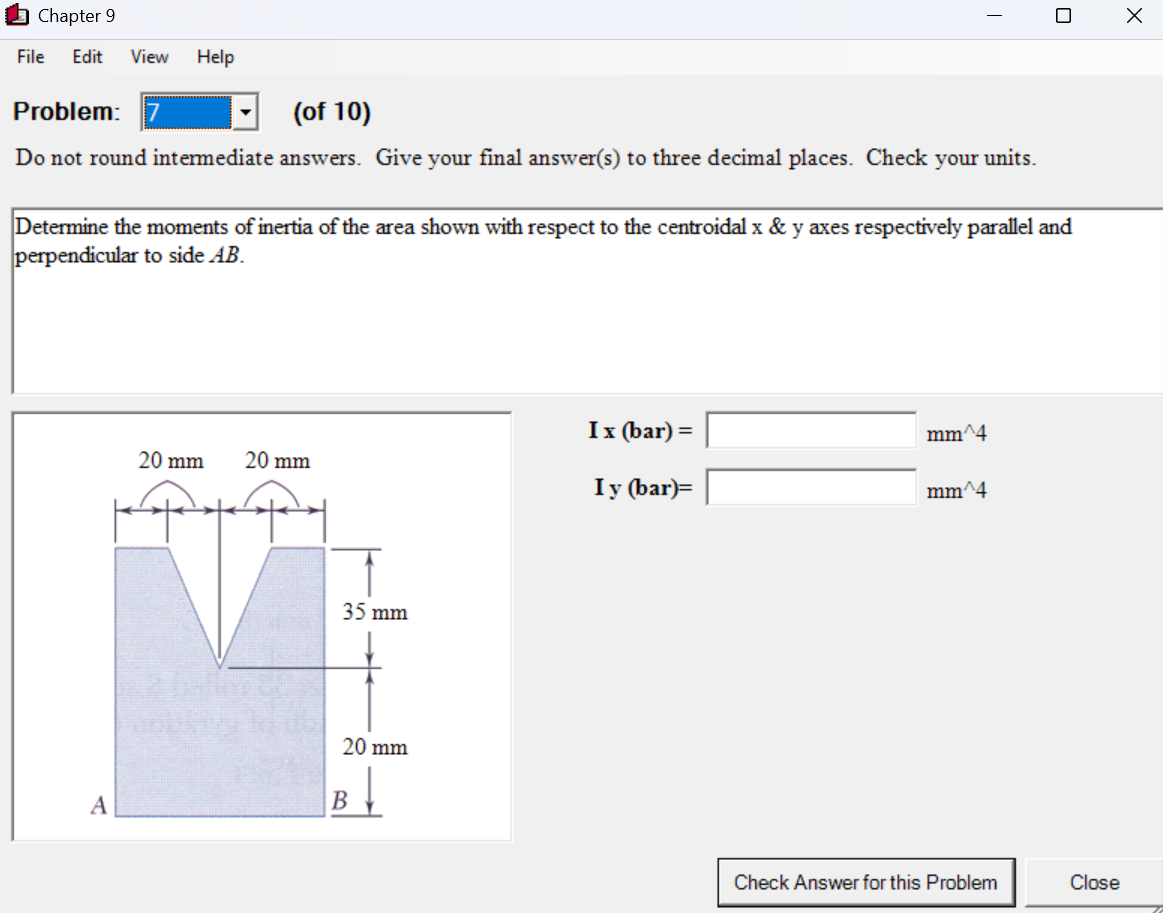The width and height of the screenshot is (1163, 913).
Task: Click the Close button next to Check Answer
Action: tap(1094, 882)
